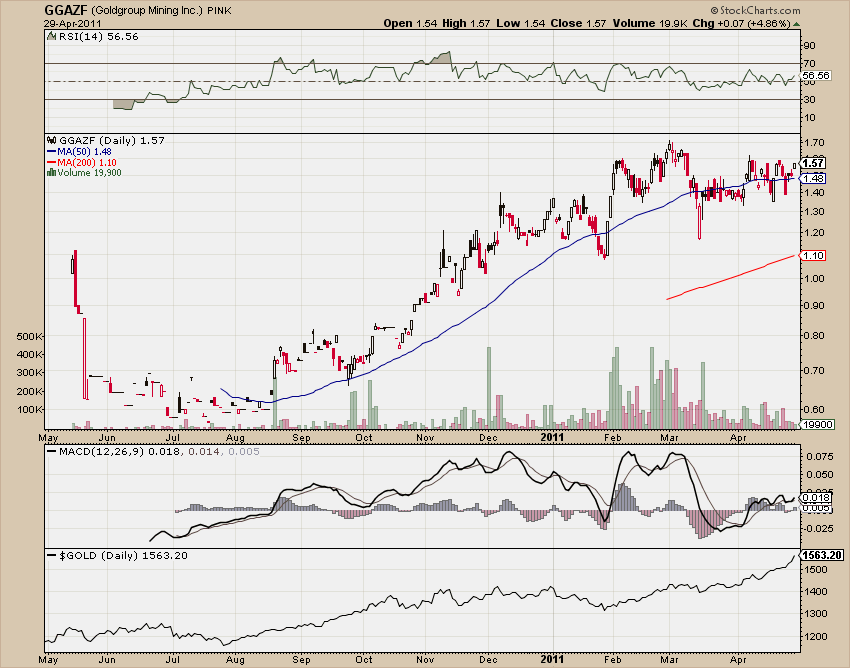Click the Volume 19.9K header value
850x668 pixels.
click(651, 23)
